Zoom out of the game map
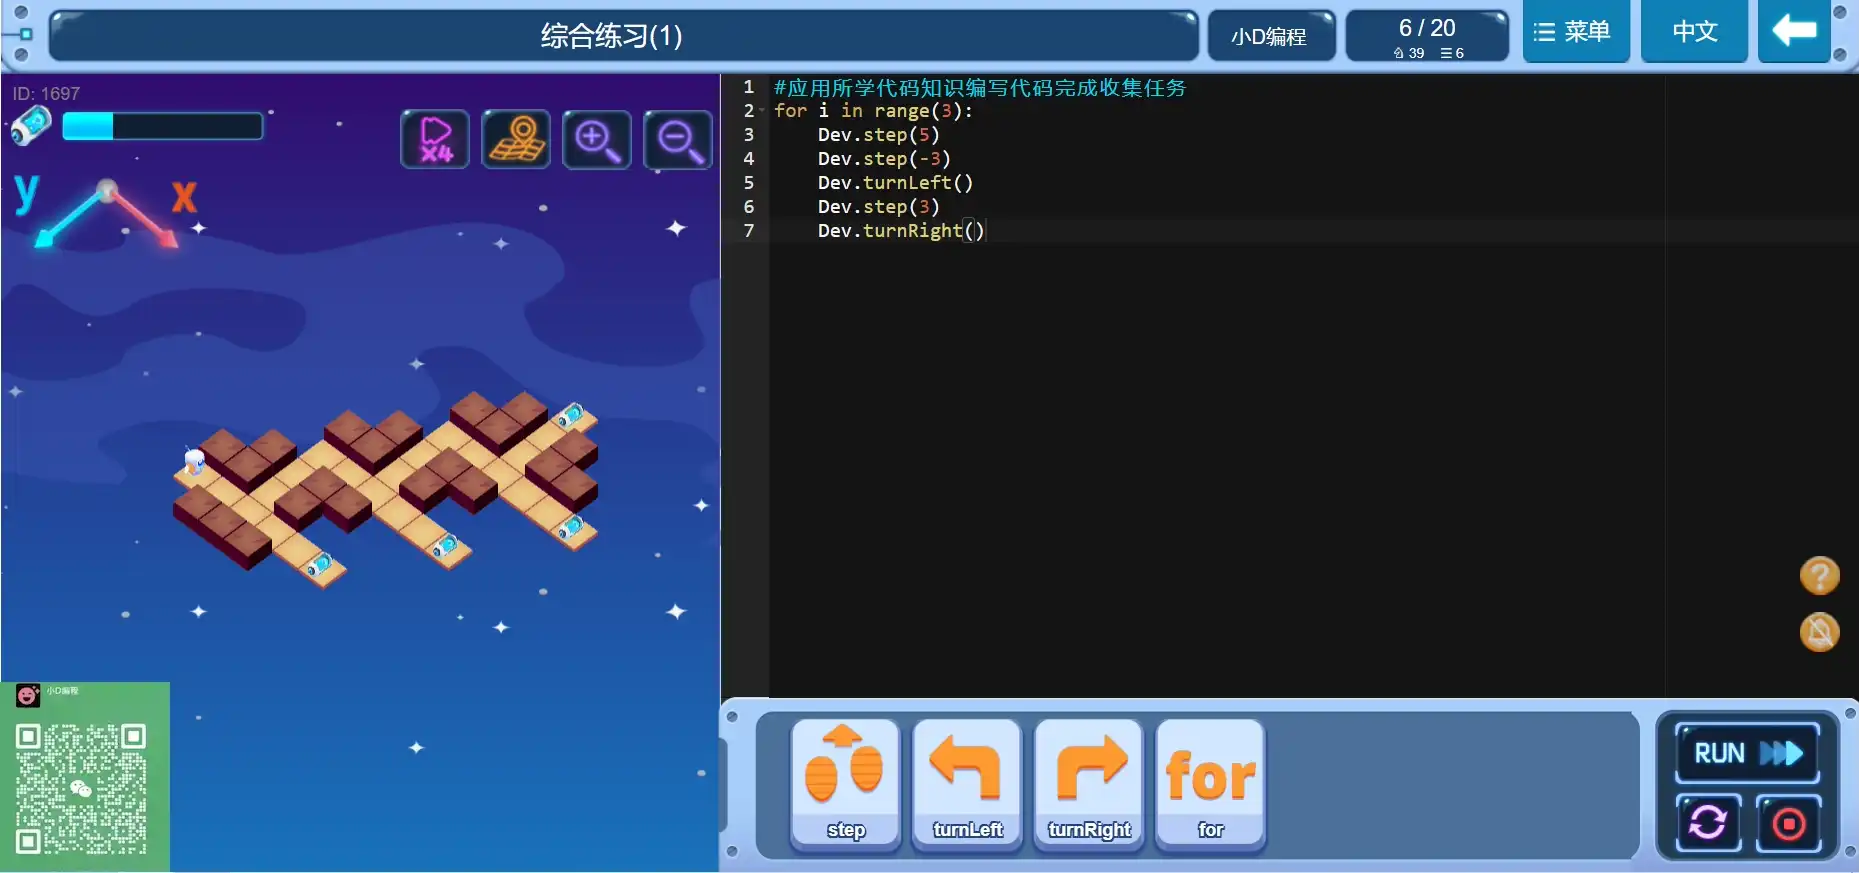1859x873 pixels. 678,140
